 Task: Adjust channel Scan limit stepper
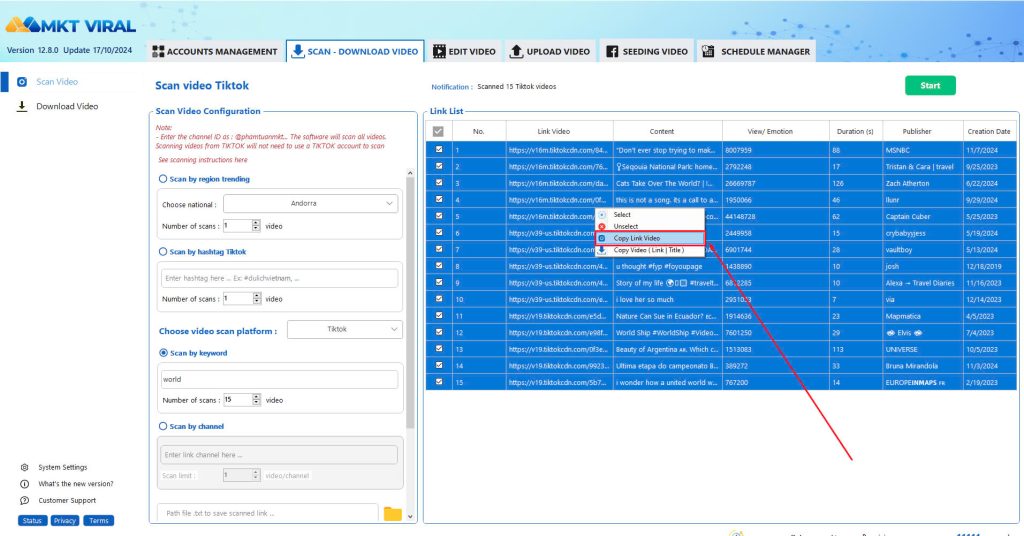(256, 475)
